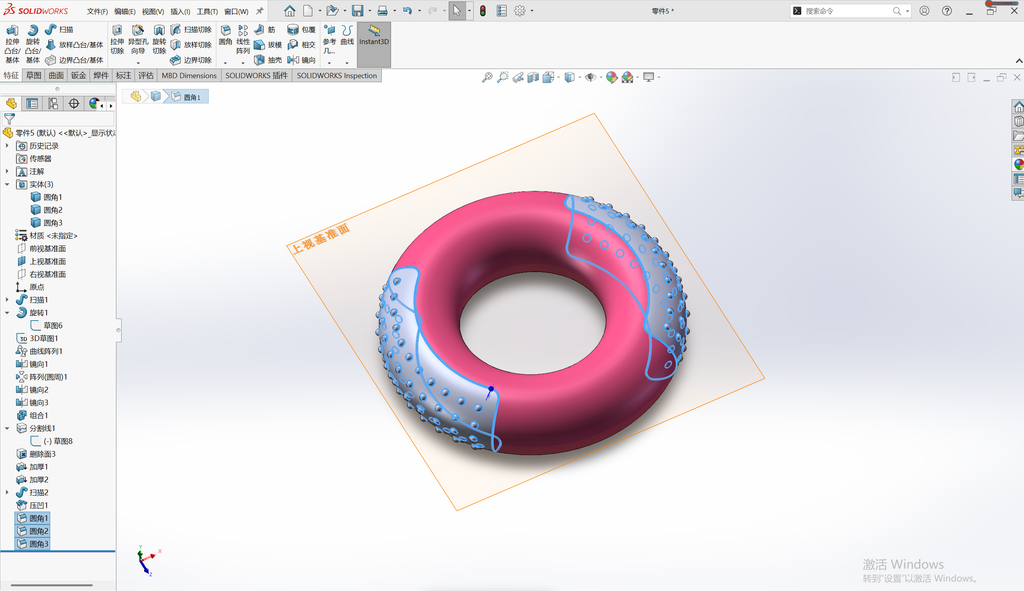
Task: Click the 包覆 wrap tool
Action: [x=301, y=29]
